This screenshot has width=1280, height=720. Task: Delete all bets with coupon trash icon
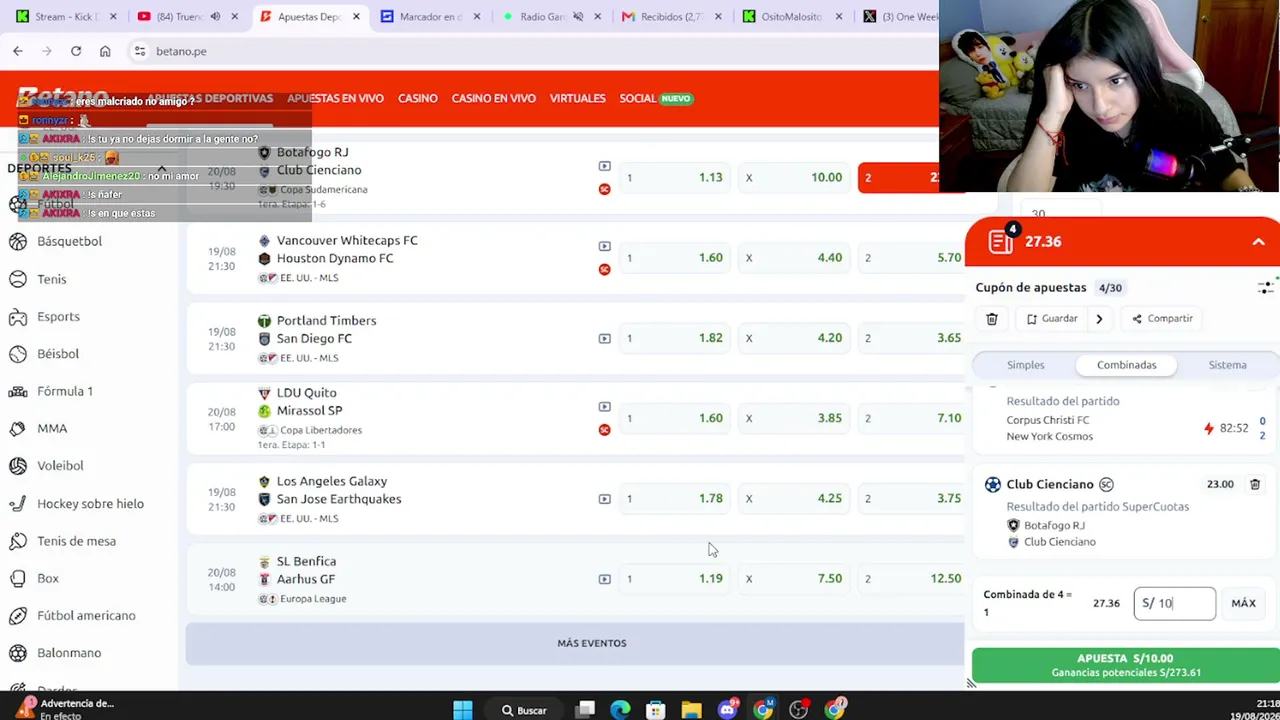click(992, 319)
